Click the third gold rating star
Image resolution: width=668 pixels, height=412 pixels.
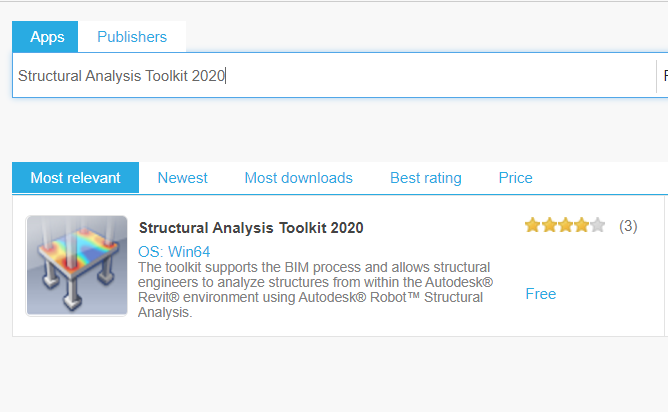click(x=565, y=225)
